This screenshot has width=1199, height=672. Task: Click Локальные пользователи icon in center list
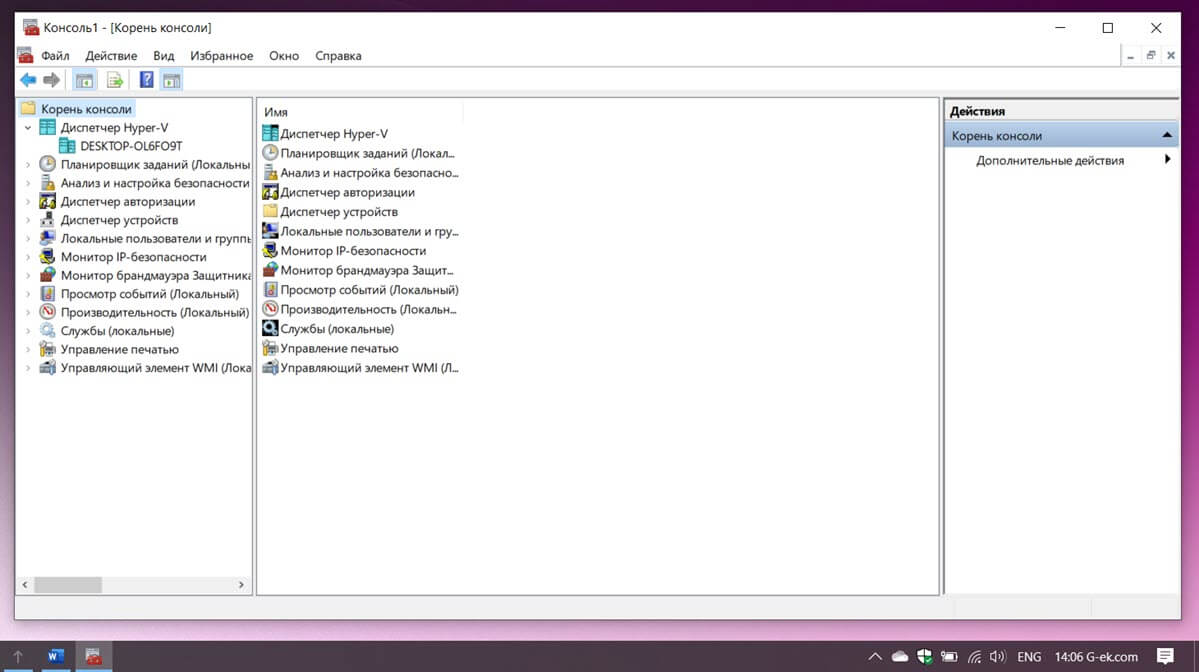coord(270,231)
